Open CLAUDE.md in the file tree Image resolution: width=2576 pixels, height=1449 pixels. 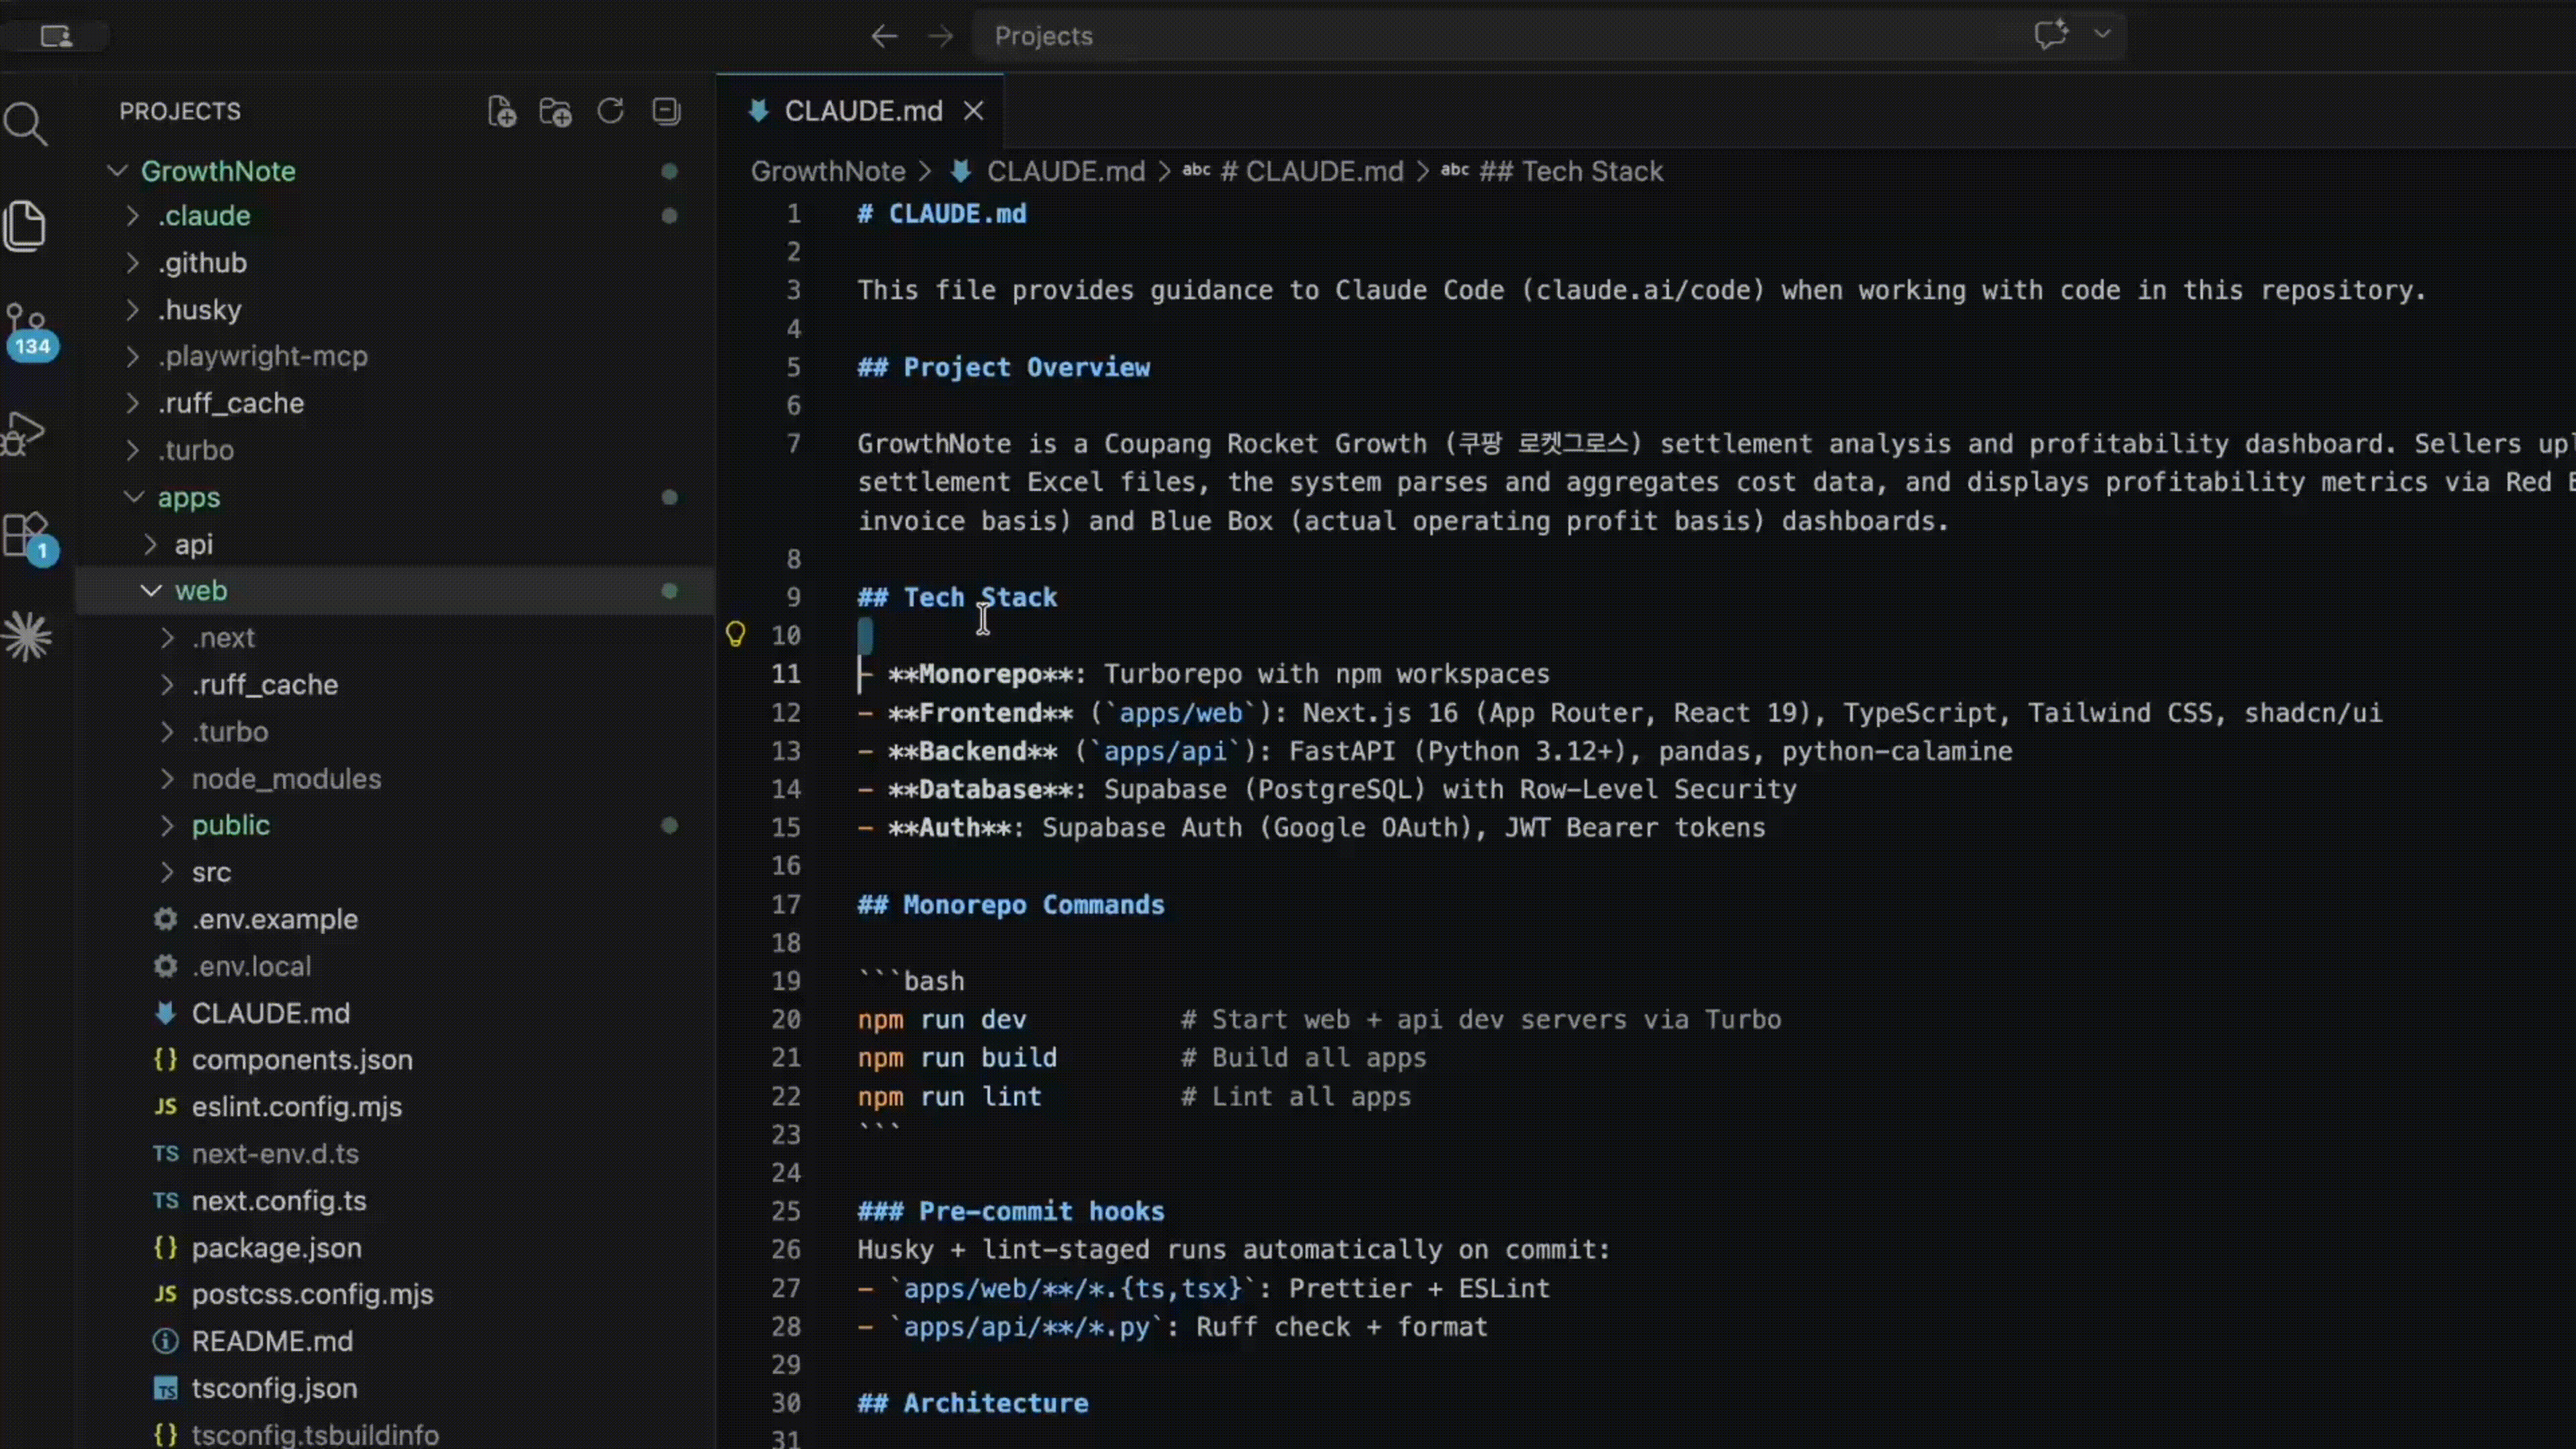(395, 1013)
